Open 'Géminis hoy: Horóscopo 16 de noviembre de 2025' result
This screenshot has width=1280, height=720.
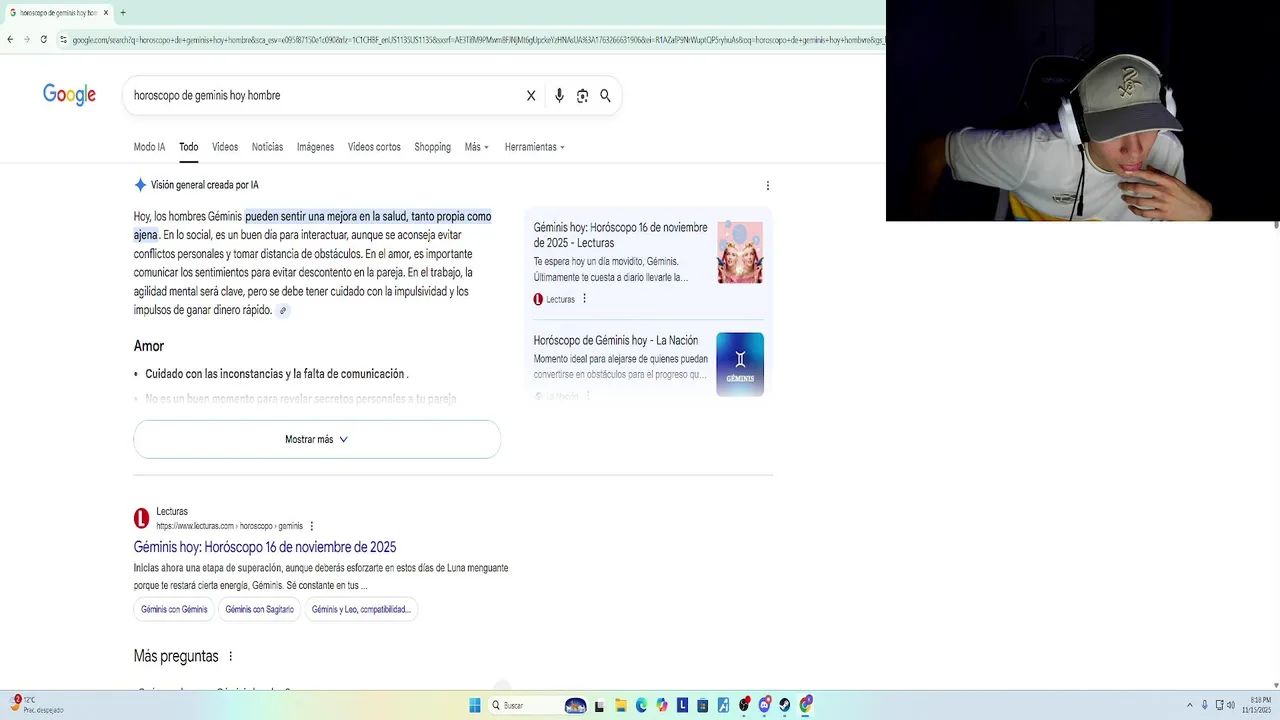[265, 547]
